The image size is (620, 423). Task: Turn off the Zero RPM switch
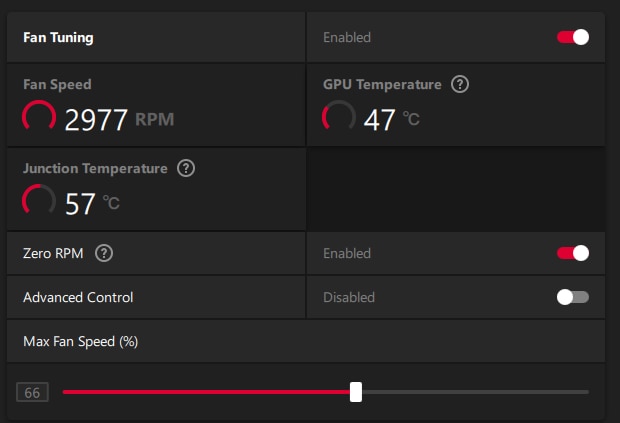pyautogui.click(x=573, y=253)
